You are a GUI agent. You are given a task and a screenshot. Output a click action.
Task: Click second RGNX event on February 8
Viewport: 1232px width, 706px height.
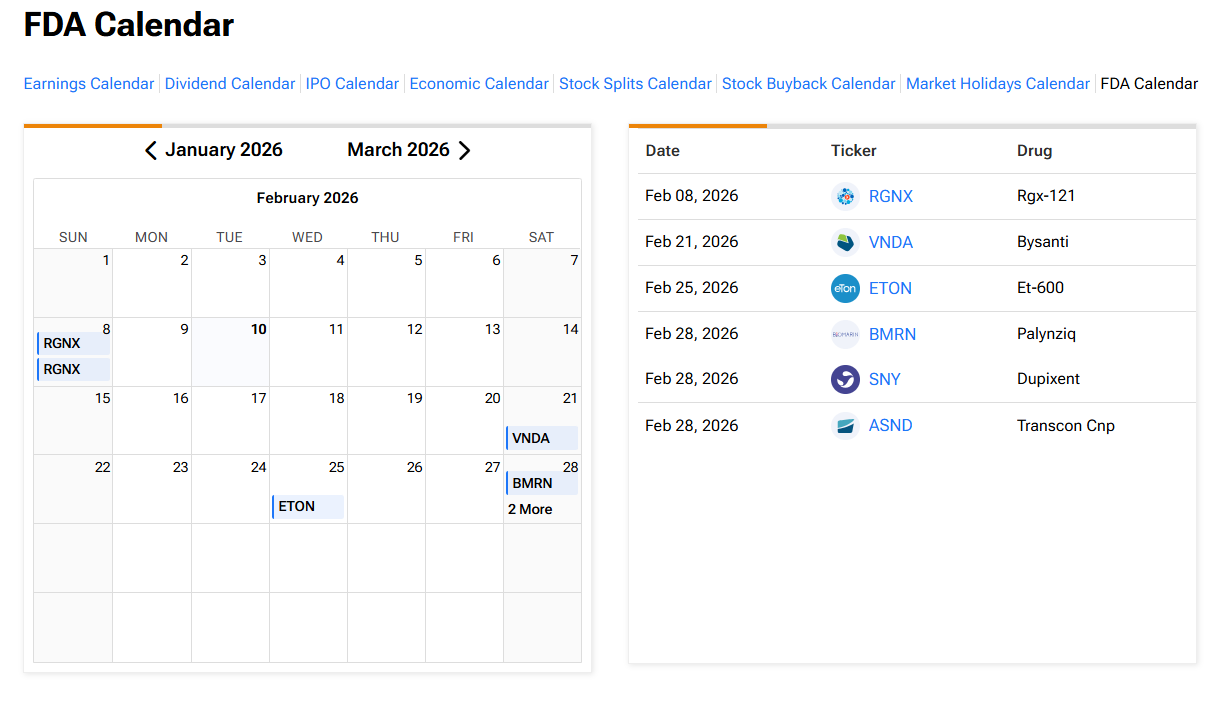point(73,369)
